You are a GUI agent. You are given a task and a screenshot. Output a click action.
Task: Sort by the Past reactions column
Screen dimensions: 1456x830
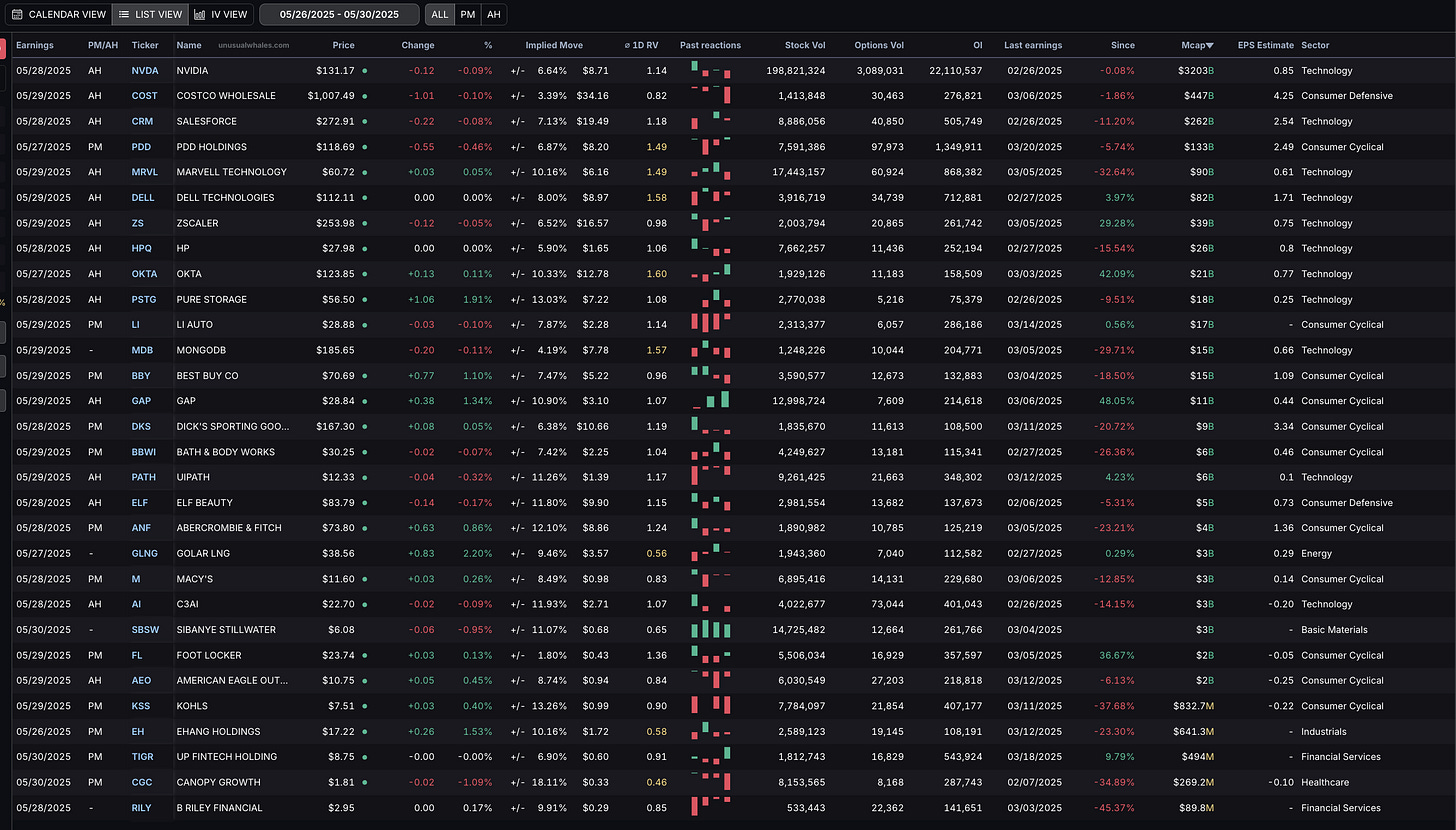coord(710,45)
